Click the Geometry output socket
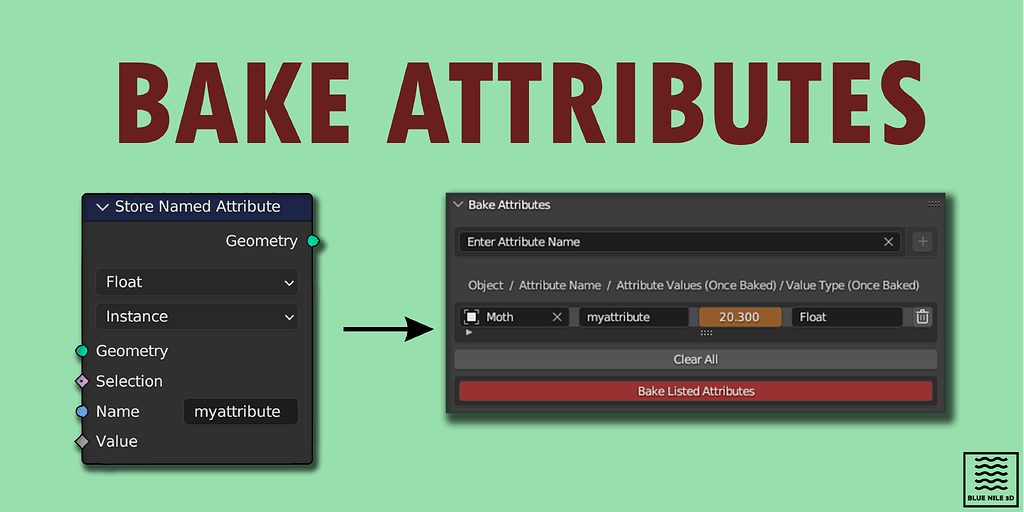The width and height of the screenshot is (1024, 512). coord(313,241)
